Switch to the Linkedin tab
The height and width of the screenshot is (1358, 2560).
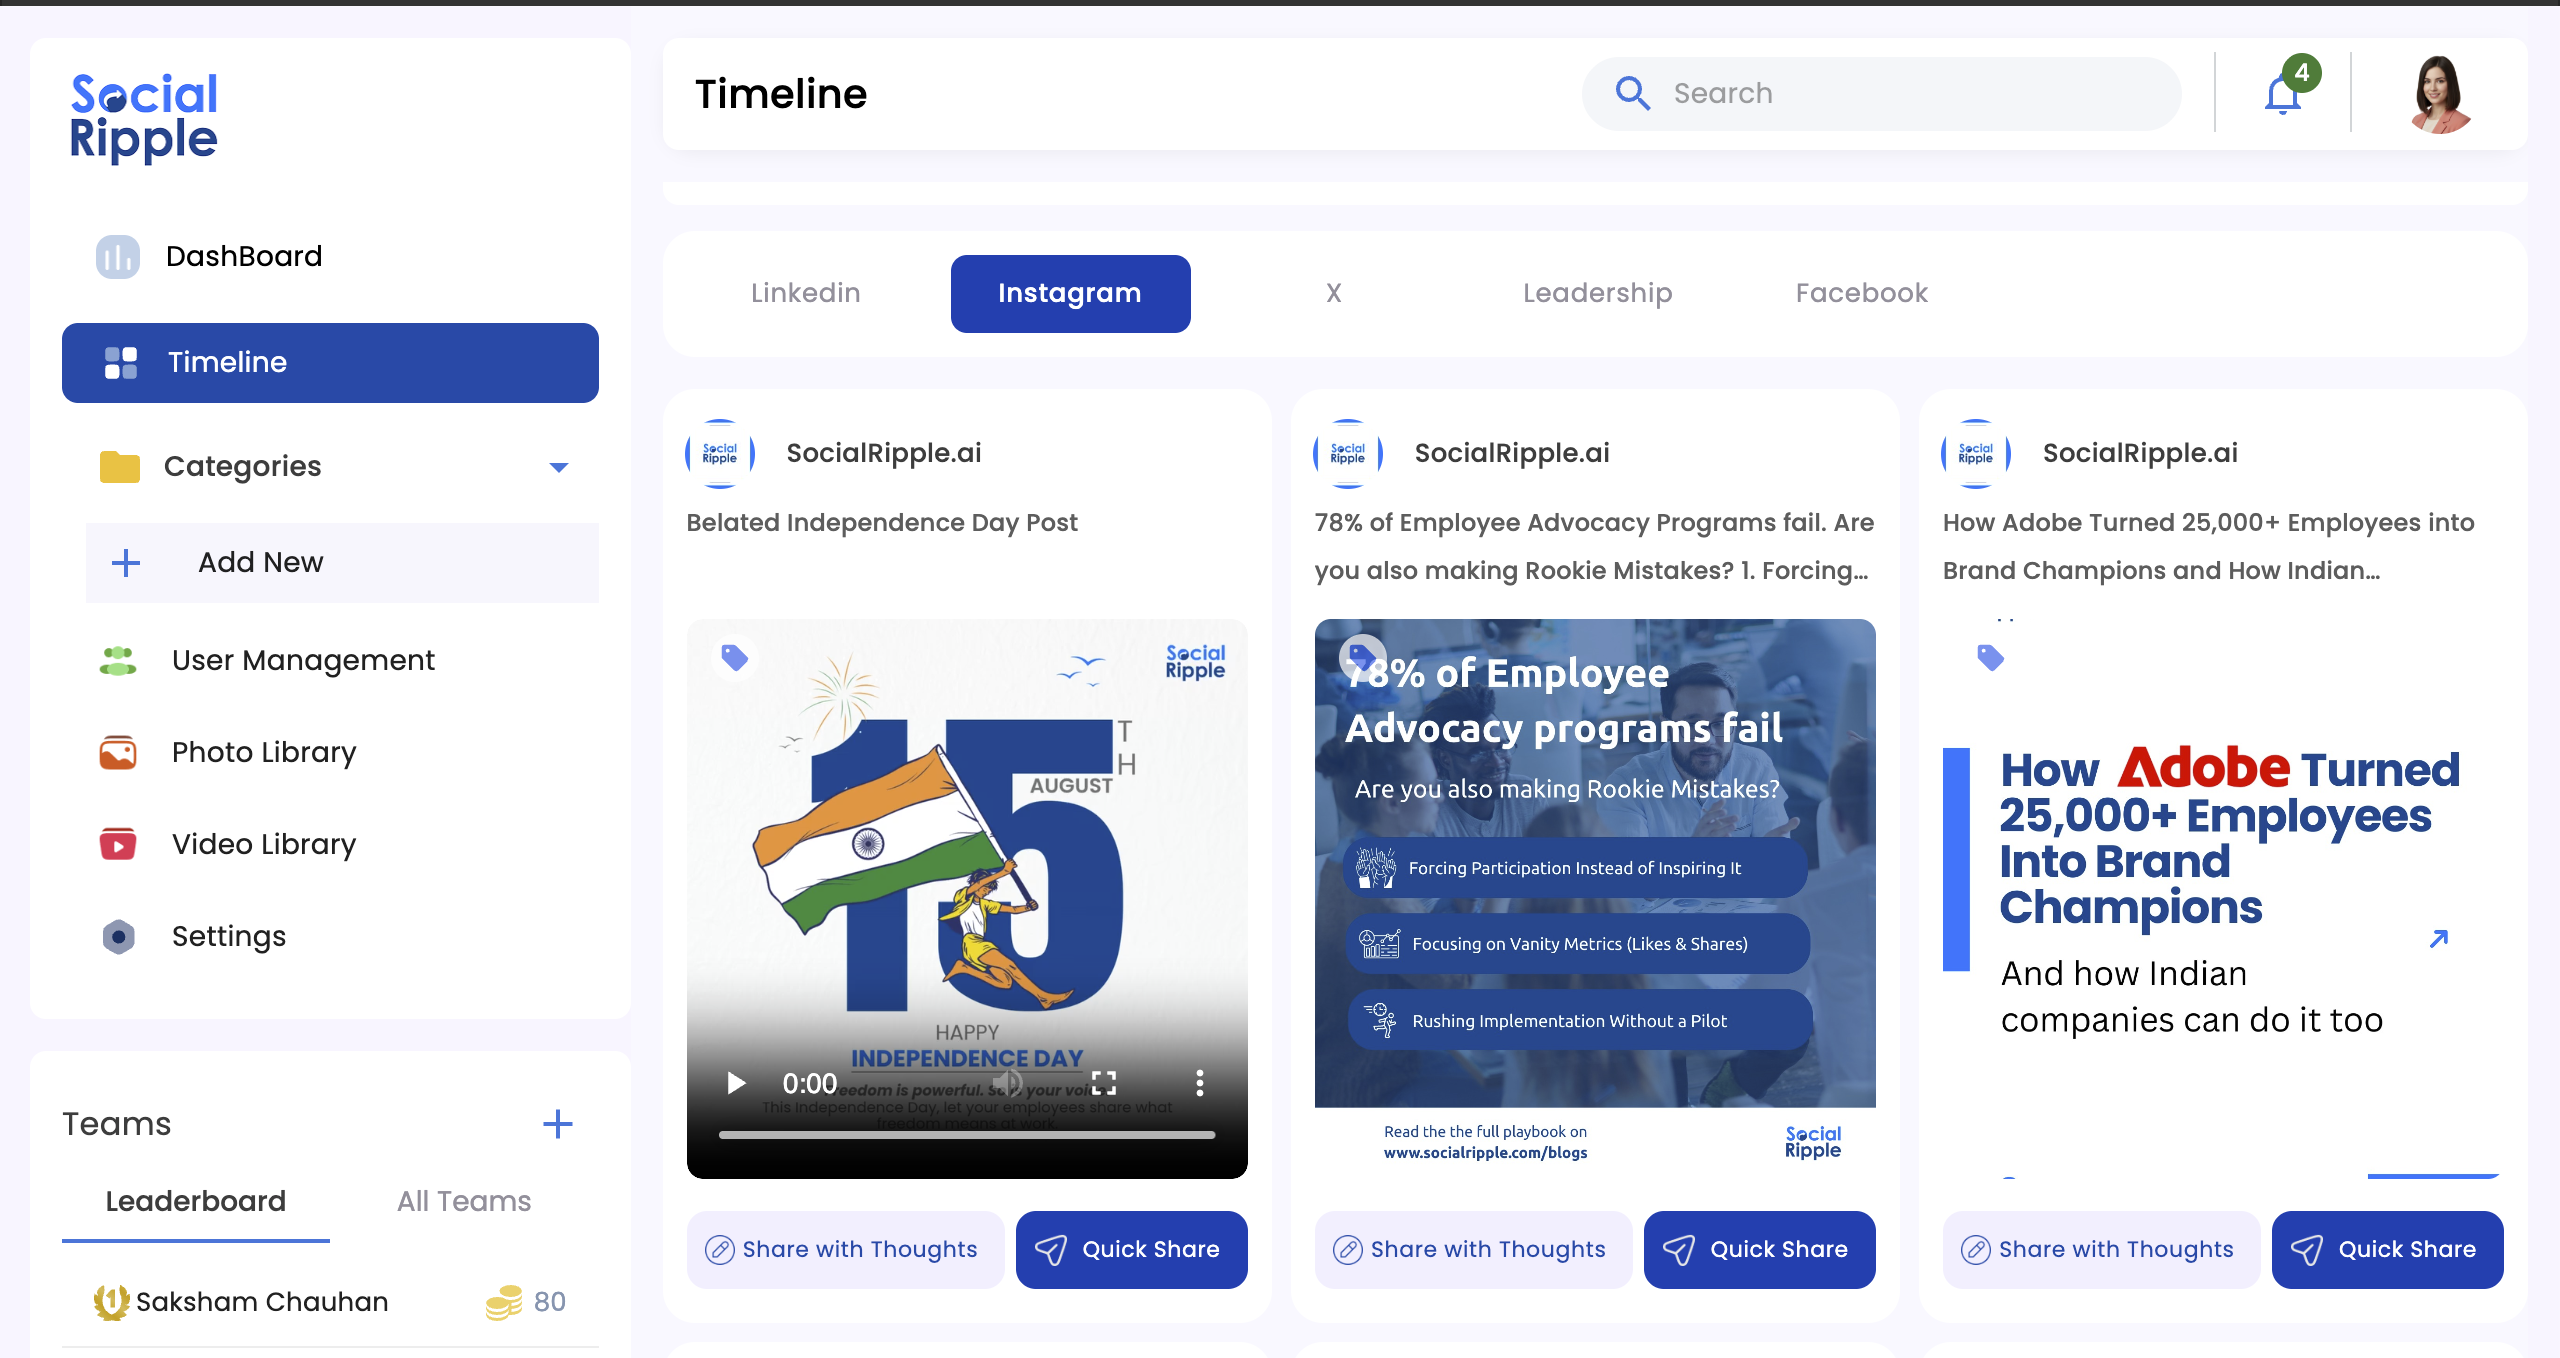point(805,293)
